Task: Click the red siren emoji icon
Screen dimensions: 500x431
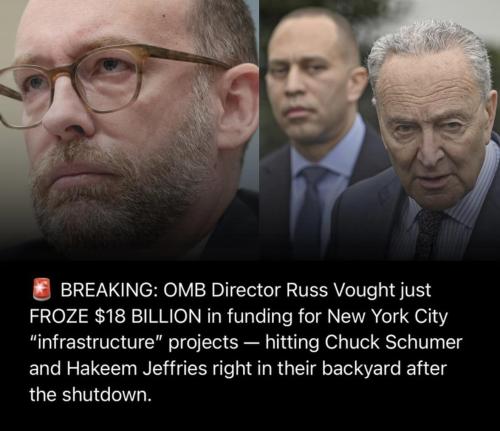Action: tap(41, 289)
